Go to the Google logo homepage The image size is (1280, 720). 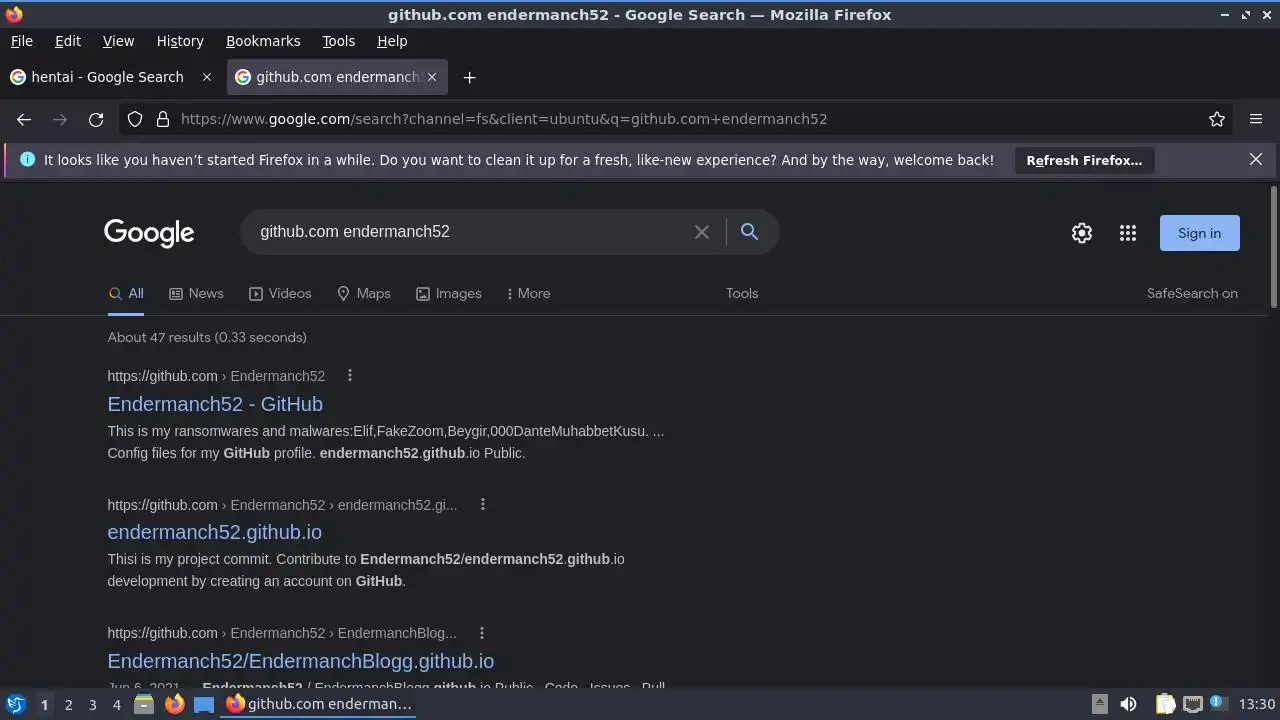[149, 233]
